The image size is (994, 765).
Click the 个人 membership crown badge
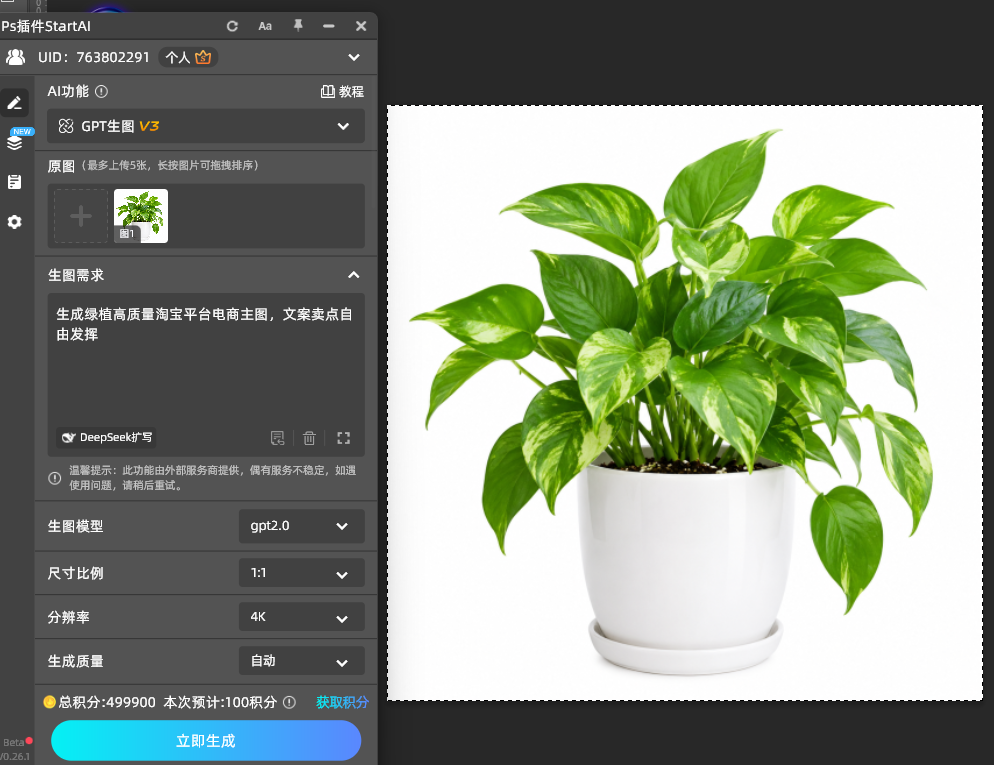[188, 57]
